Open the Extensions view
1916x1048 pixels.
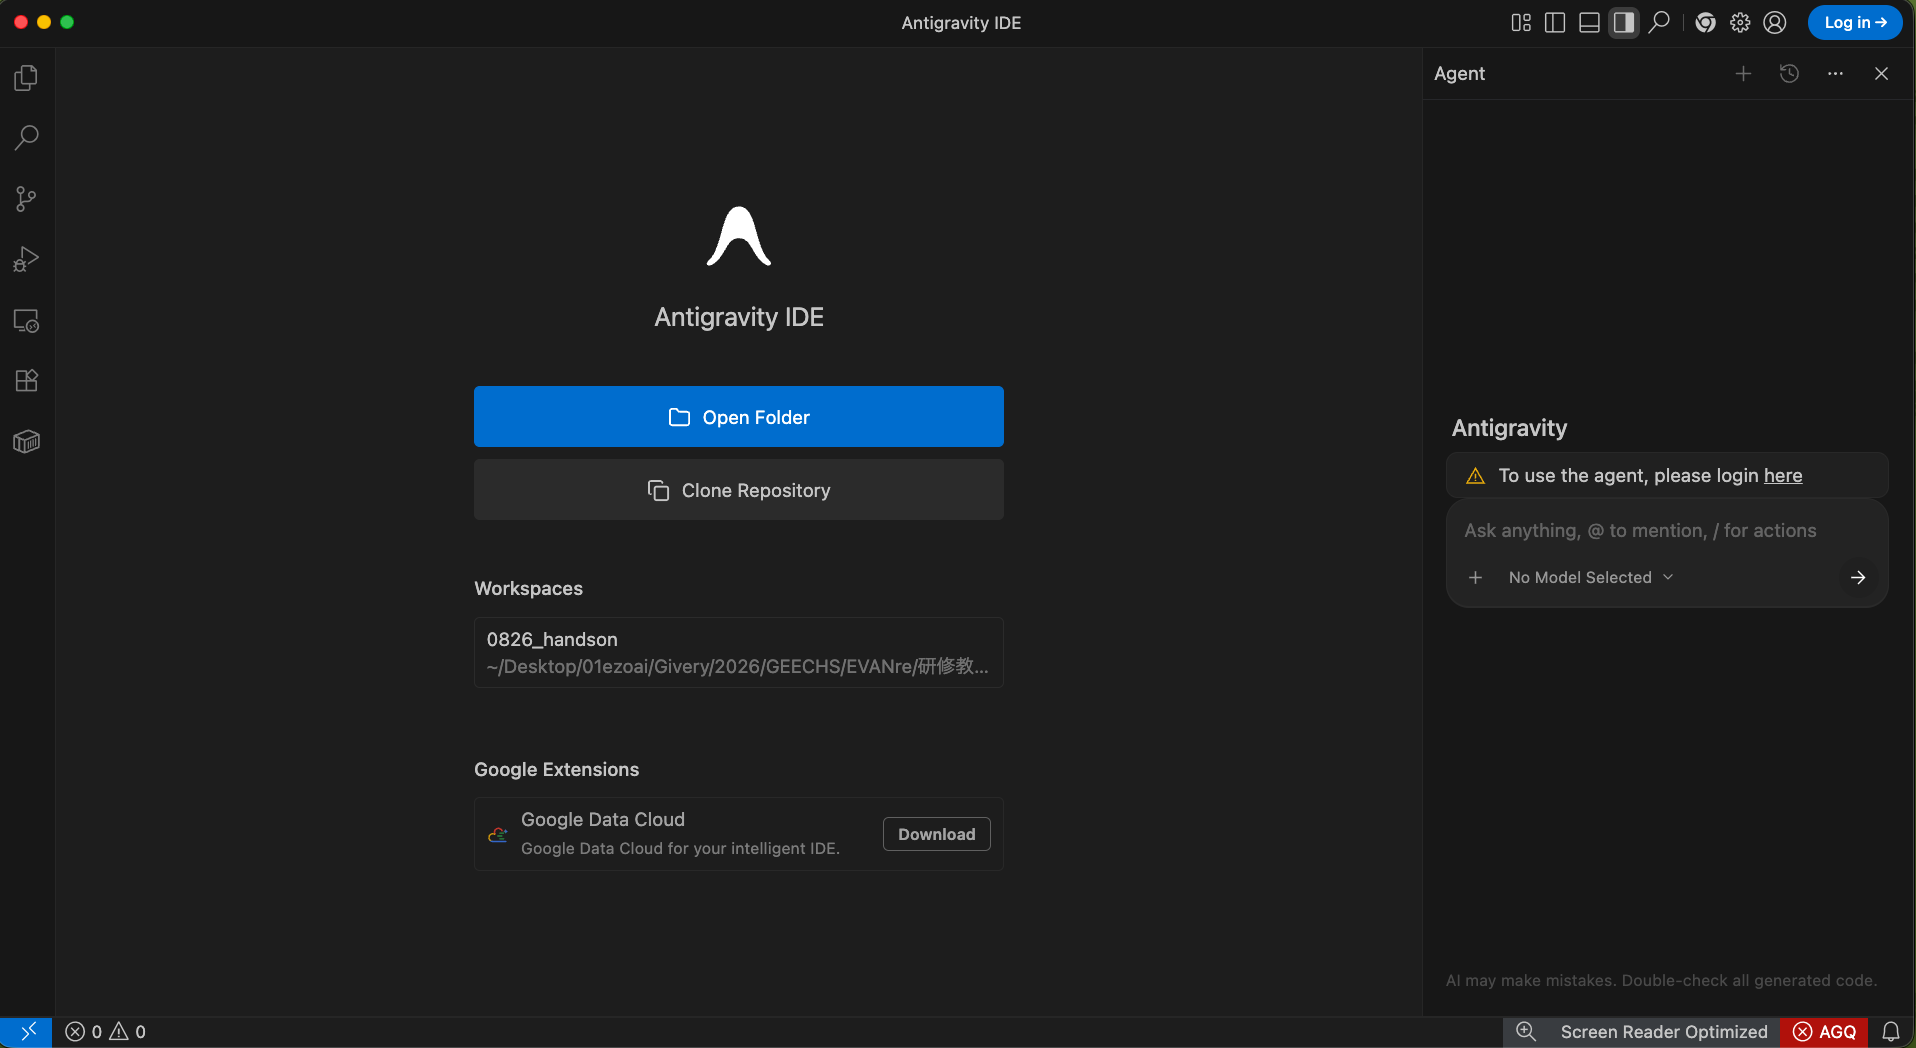[27, 381]
